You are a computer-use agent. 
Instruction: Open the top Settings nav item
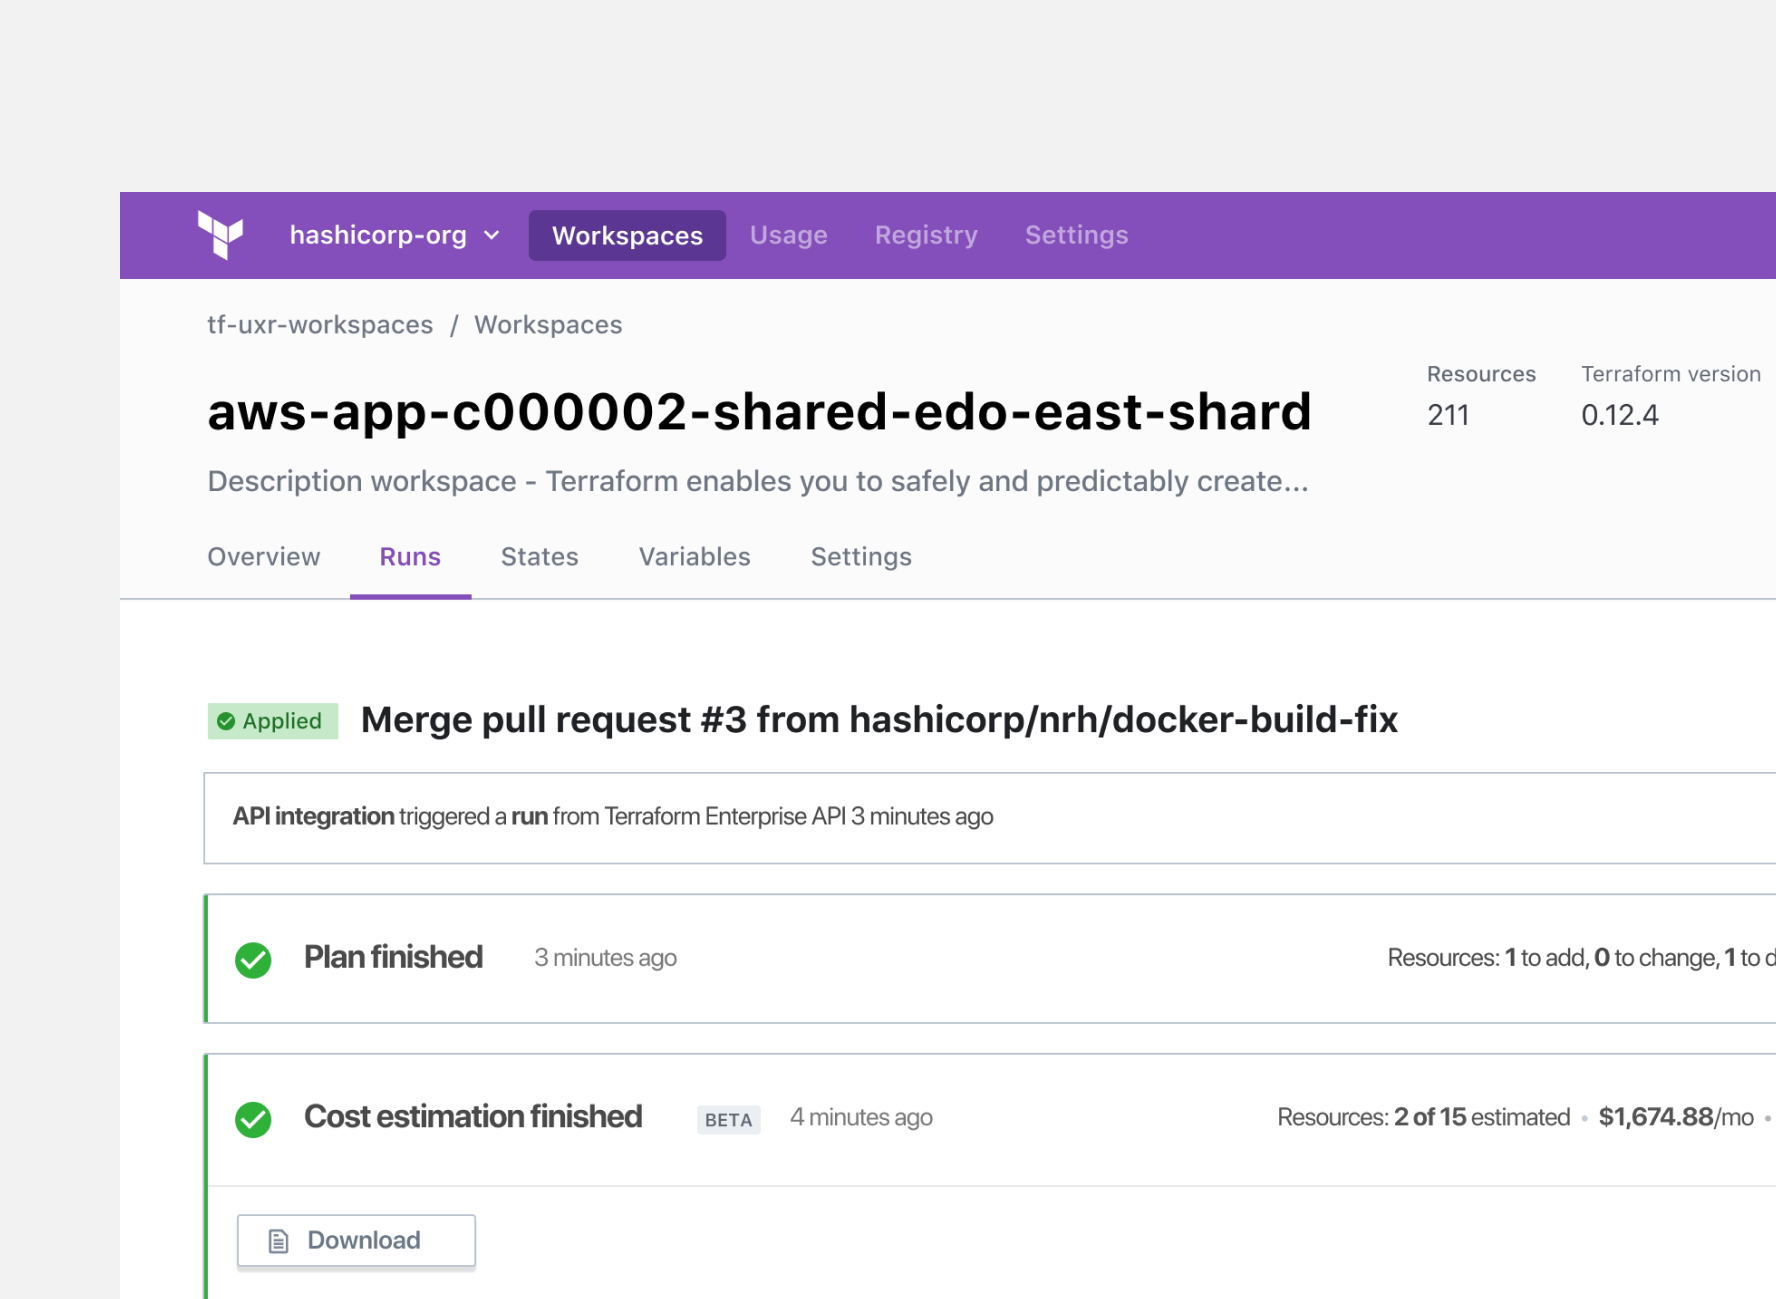tap(1076, 235)
